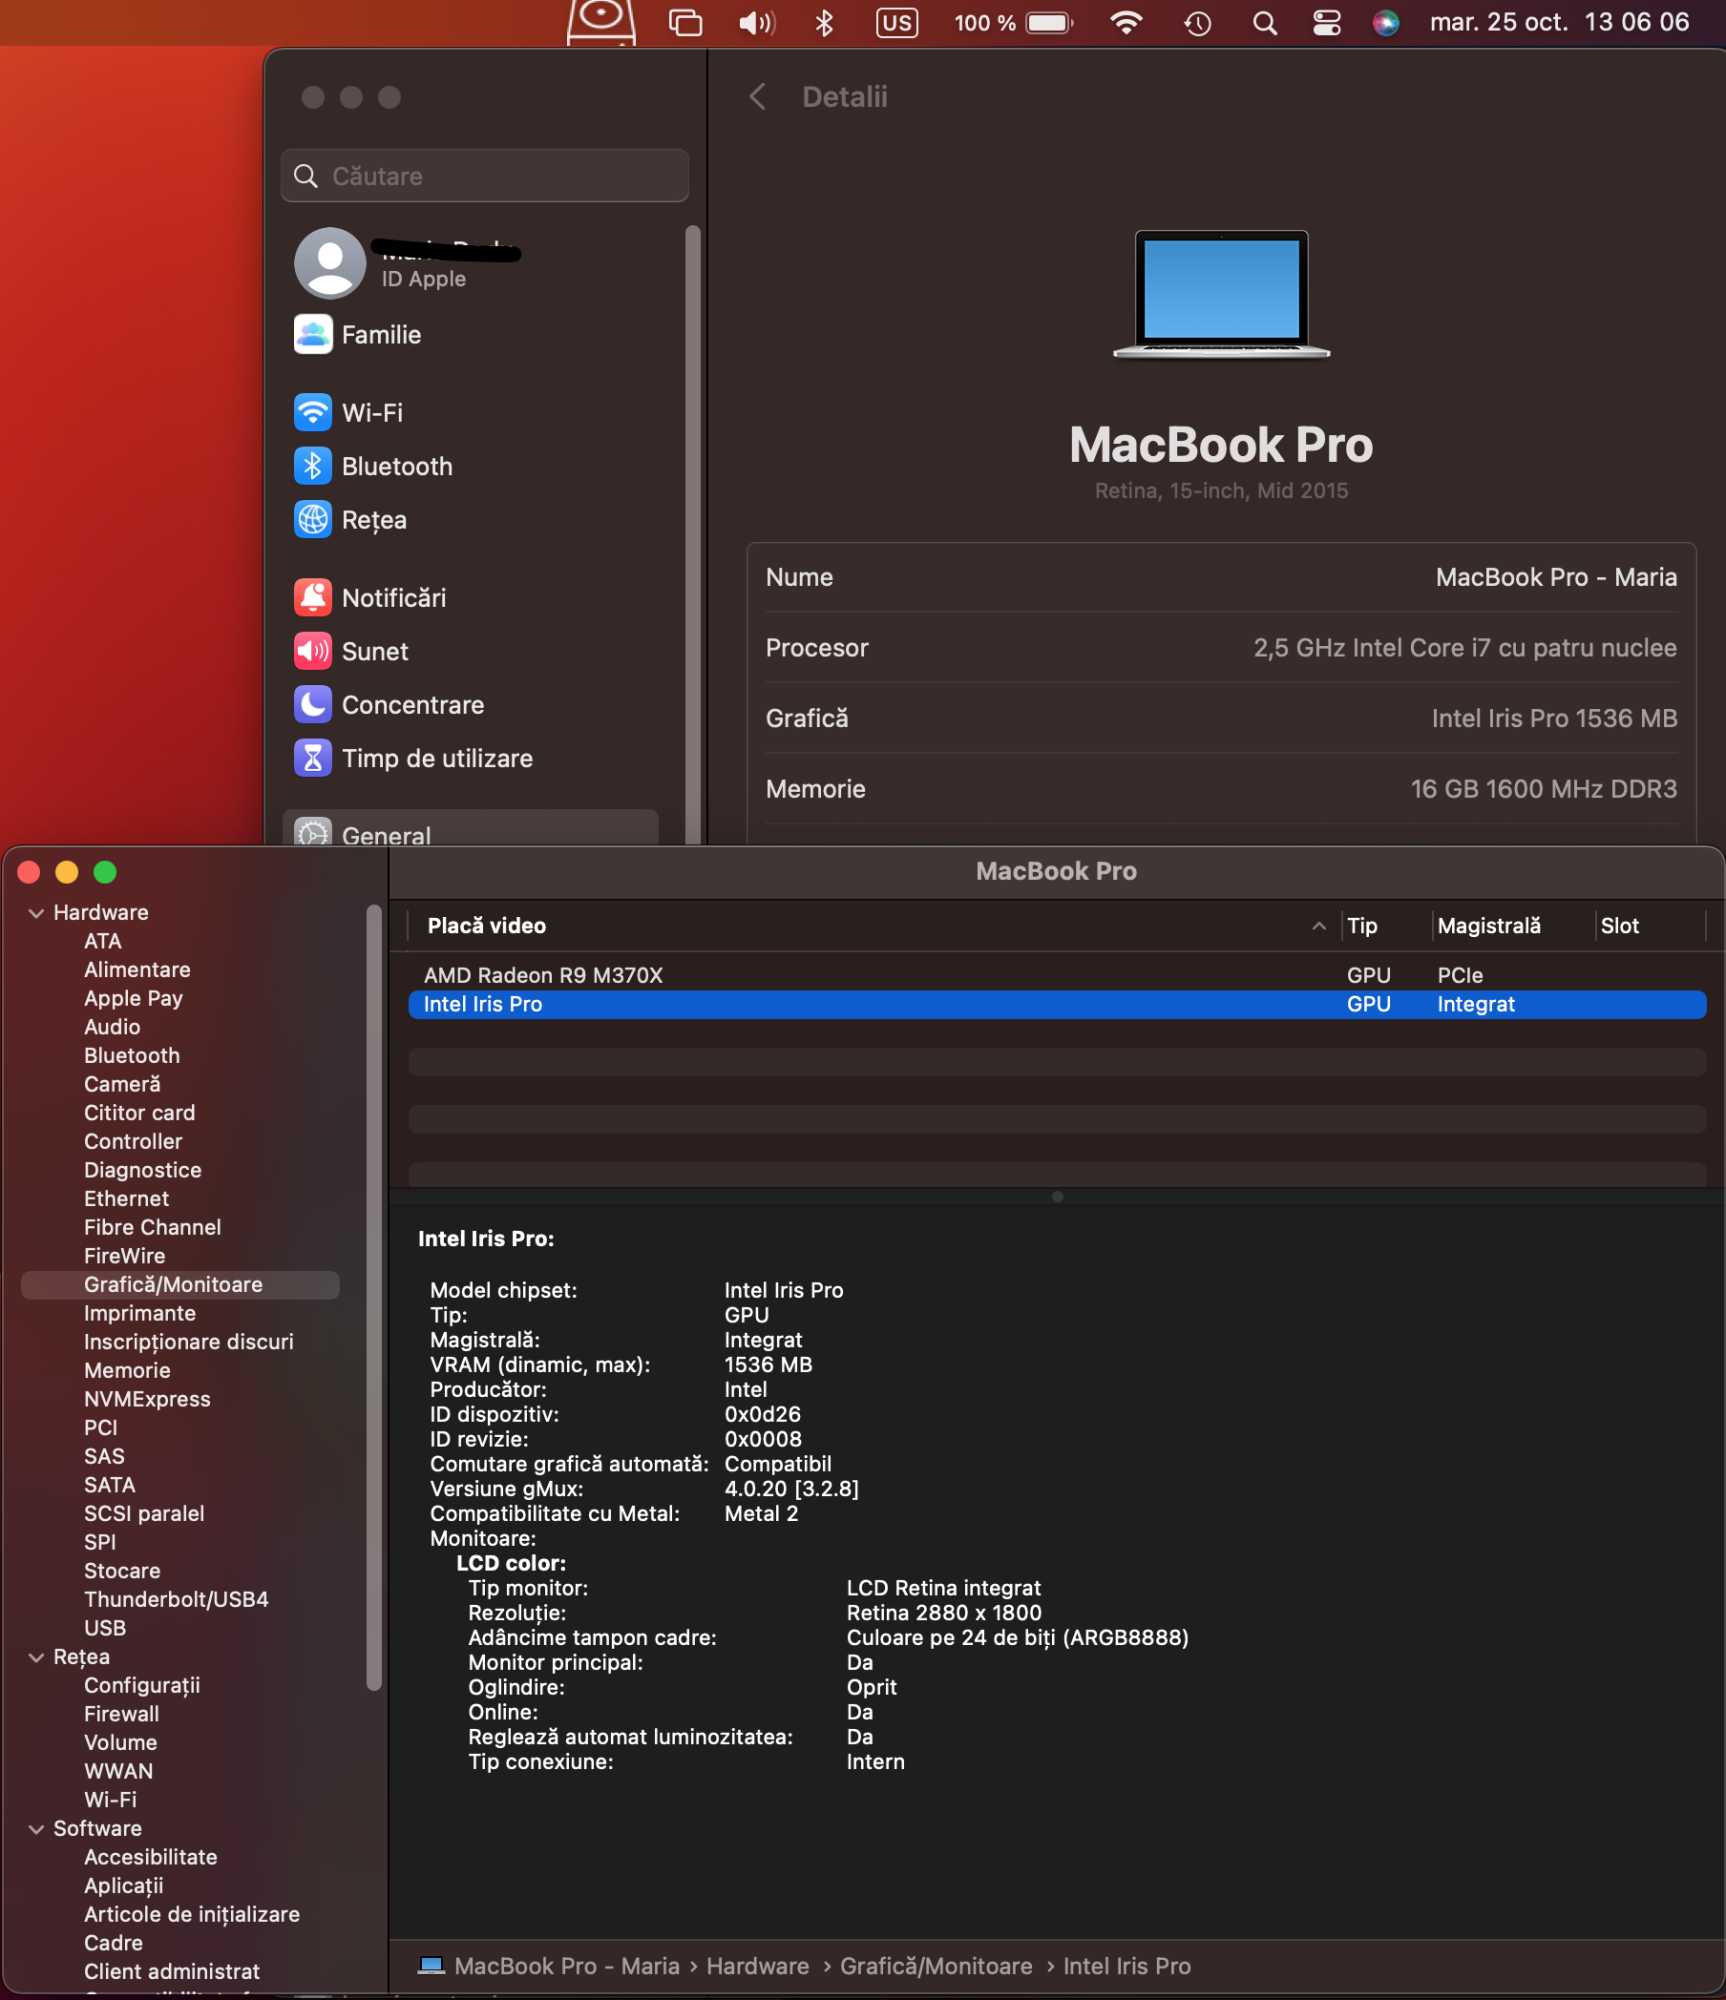This screenshot has height=2000, width=1726.
Task: Click the split pane divider handle dot
Action: (1057, 1196)
